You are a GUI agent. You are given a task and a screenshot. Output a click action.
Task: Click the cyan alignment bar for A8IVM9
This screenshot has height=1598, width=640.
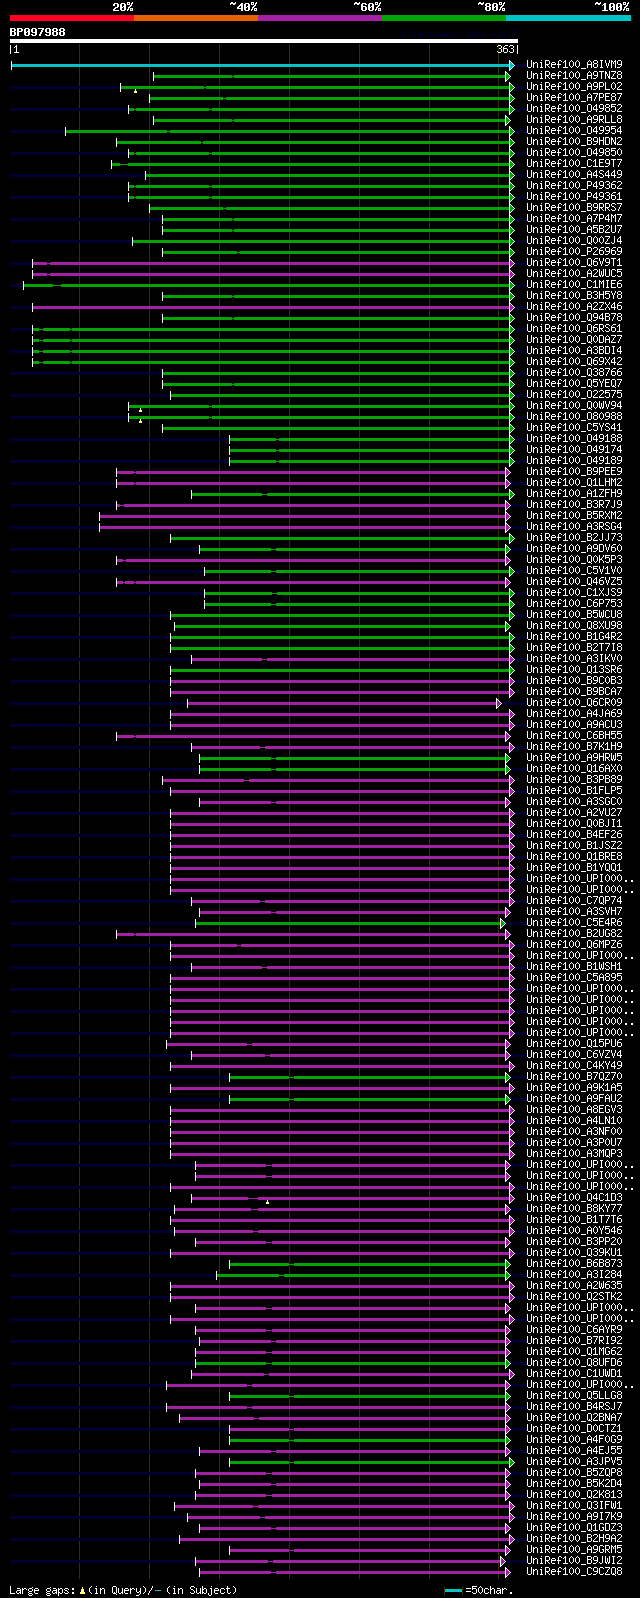click(260, 65)
